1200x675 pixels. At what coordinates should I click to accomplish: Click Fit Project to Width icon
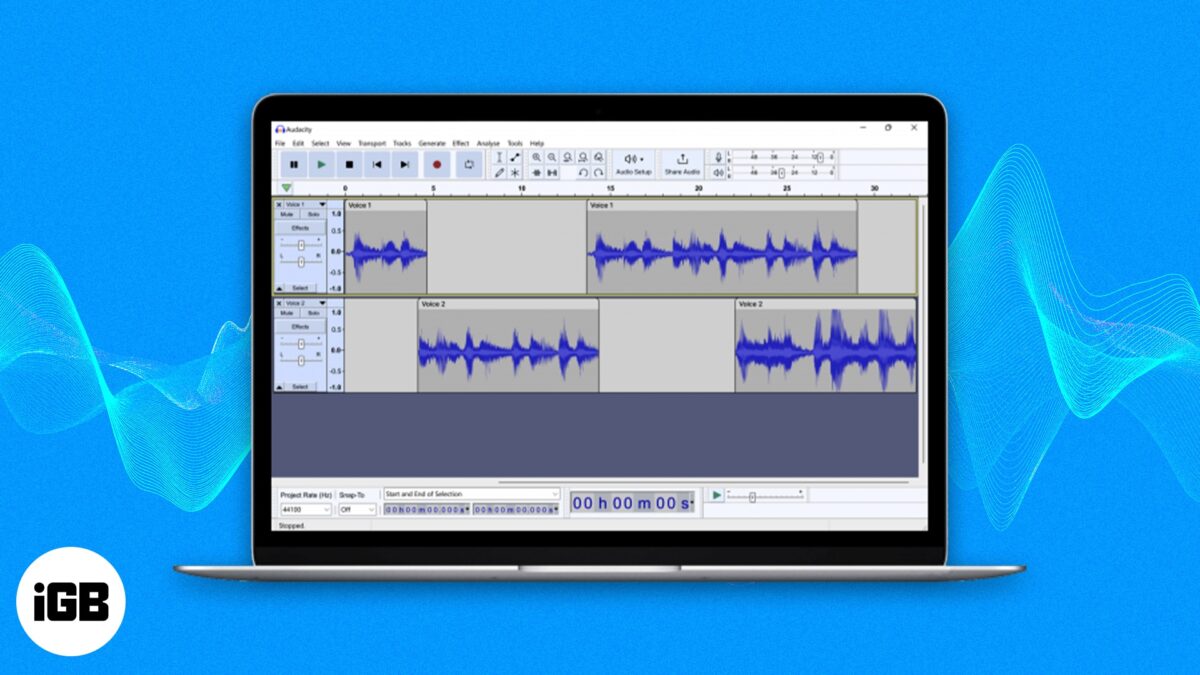coord(584,158)
